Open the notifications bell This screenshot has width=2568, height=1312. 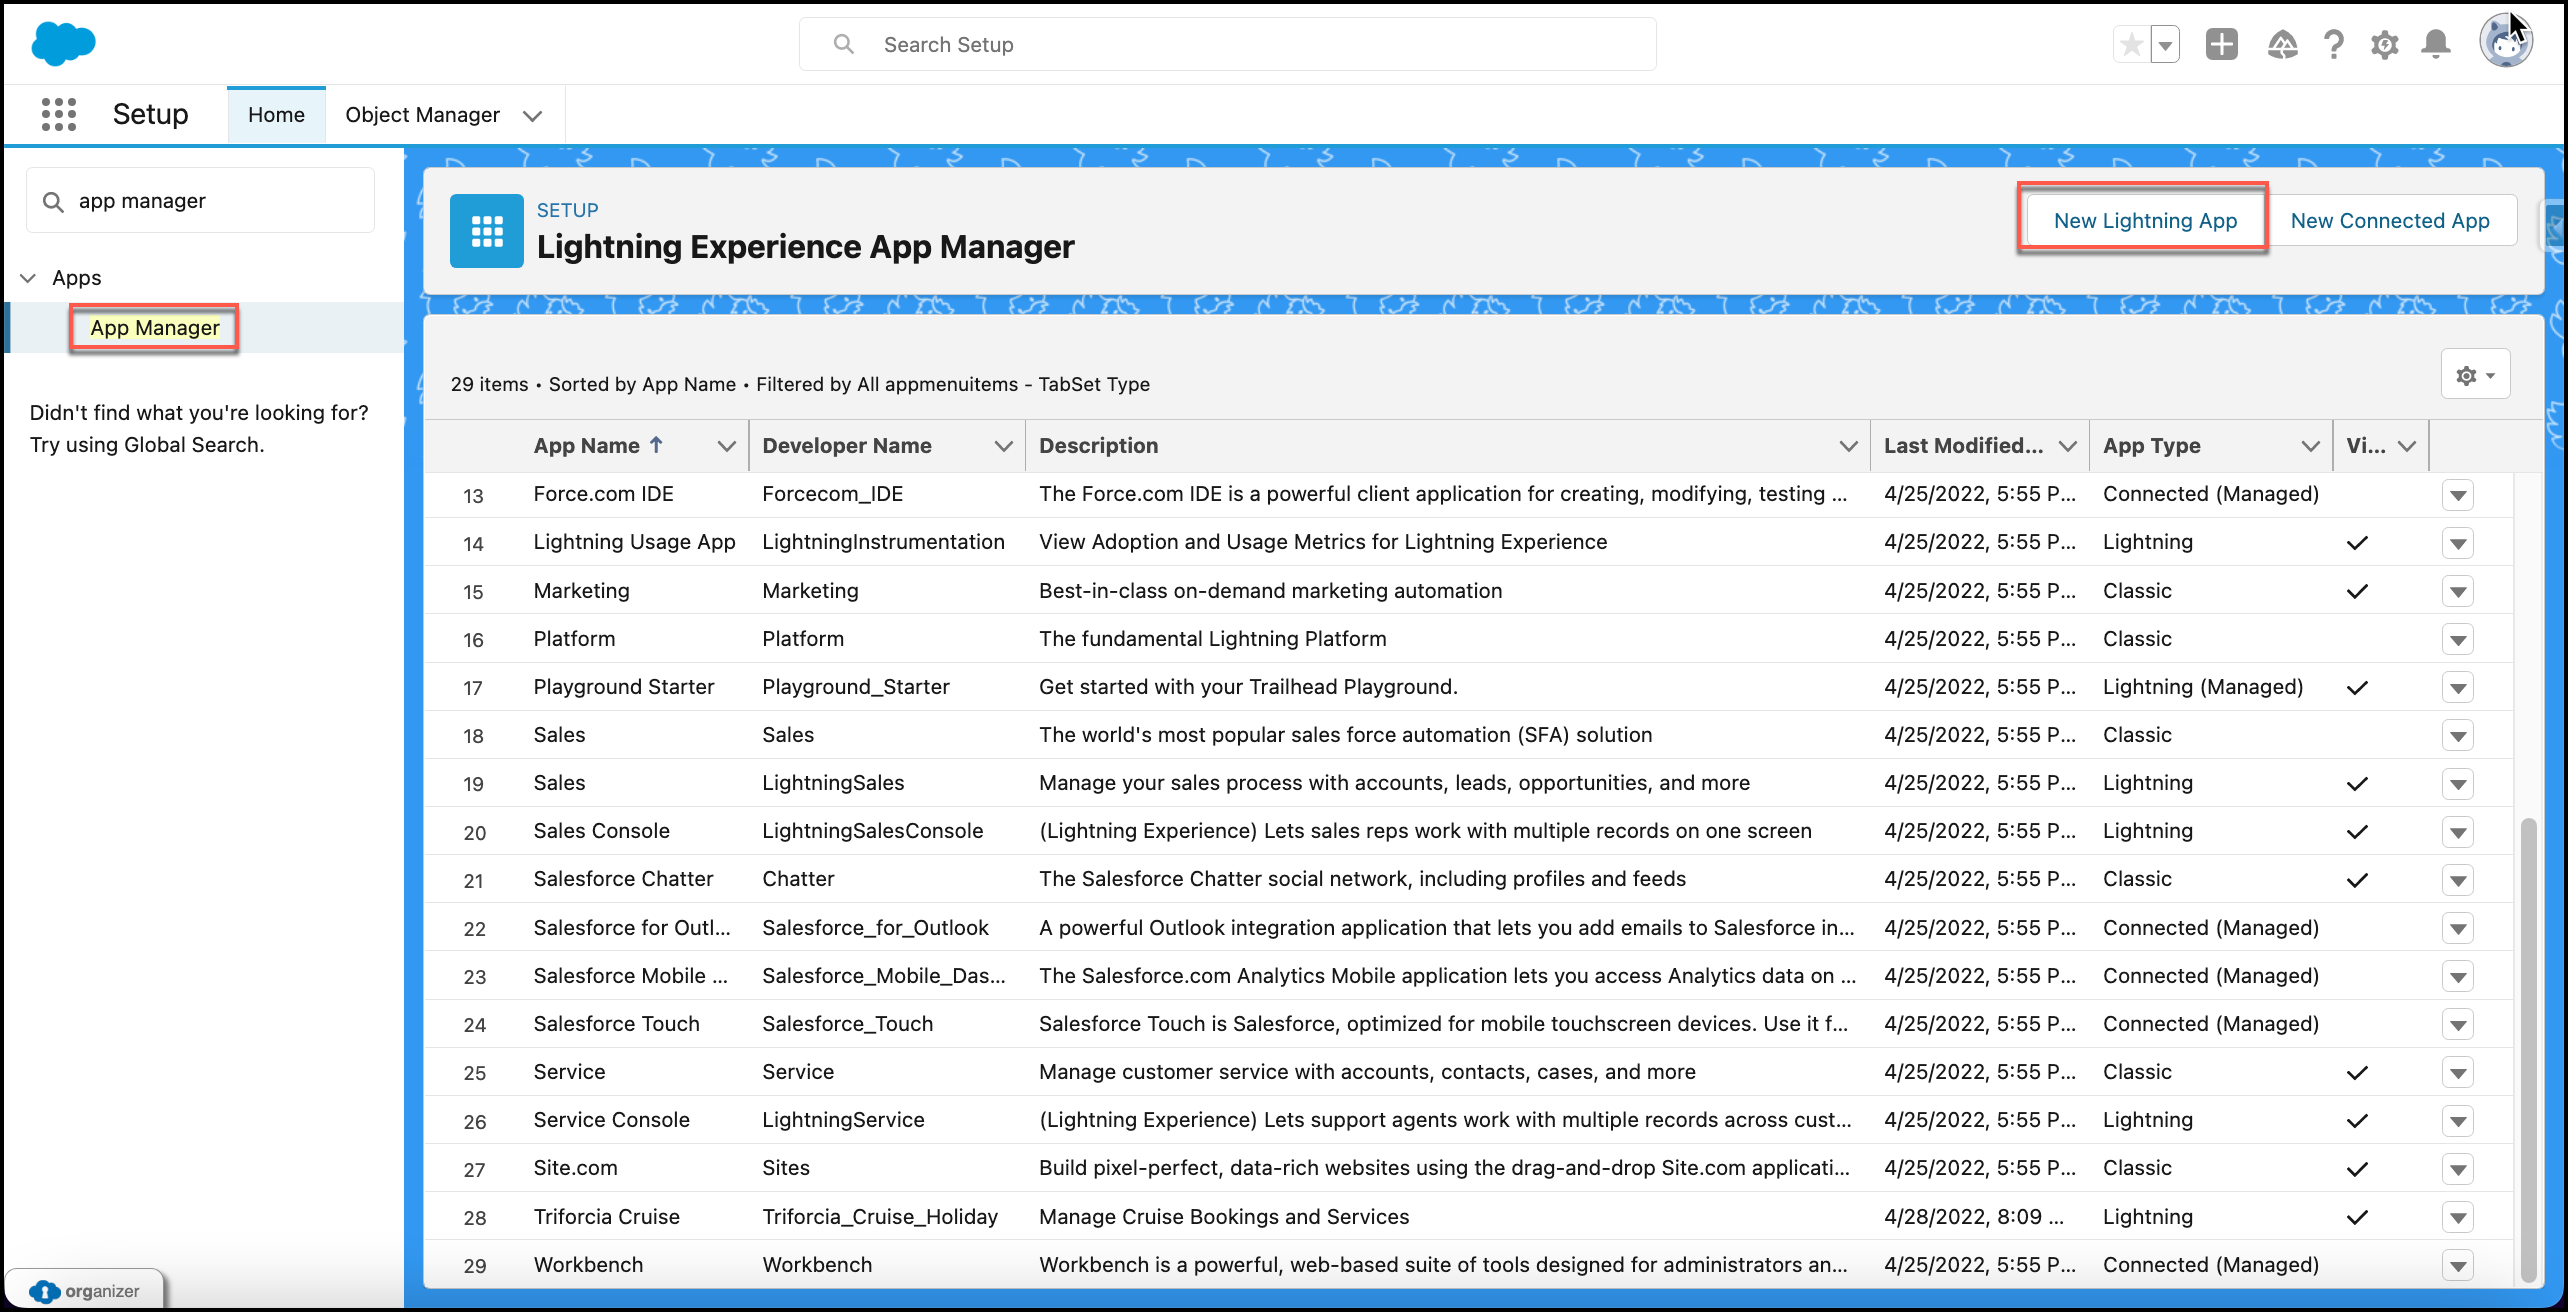[2436, 45]
